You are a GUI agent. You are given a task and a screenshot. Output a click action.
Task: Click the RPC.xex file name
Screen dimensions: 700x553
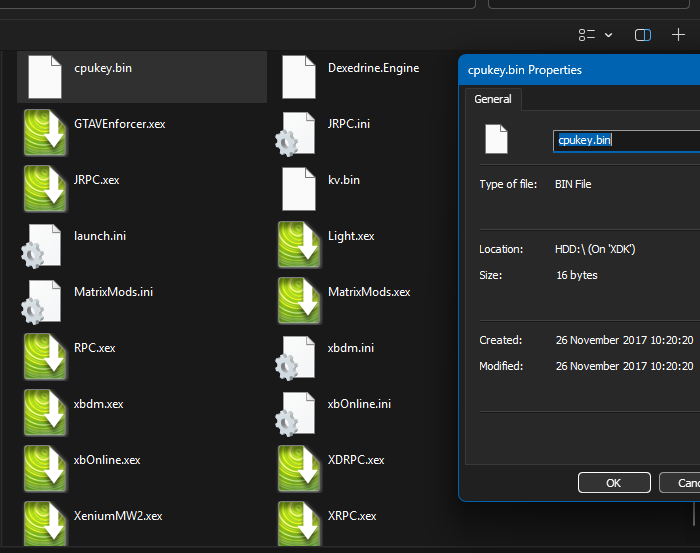pyautogui.click(x=95, y=348)
